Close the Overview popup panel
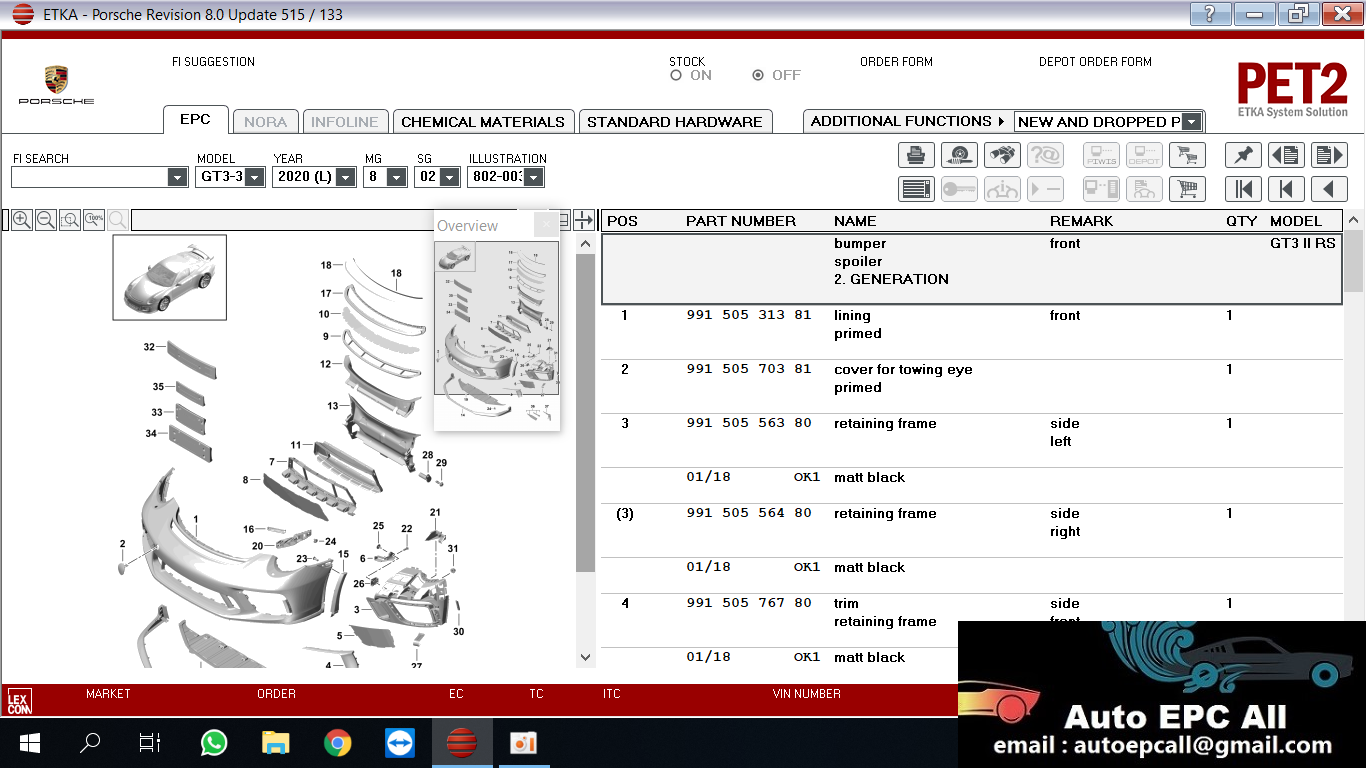The height and width of the screenshot is (768, 1366). [546, 225]
